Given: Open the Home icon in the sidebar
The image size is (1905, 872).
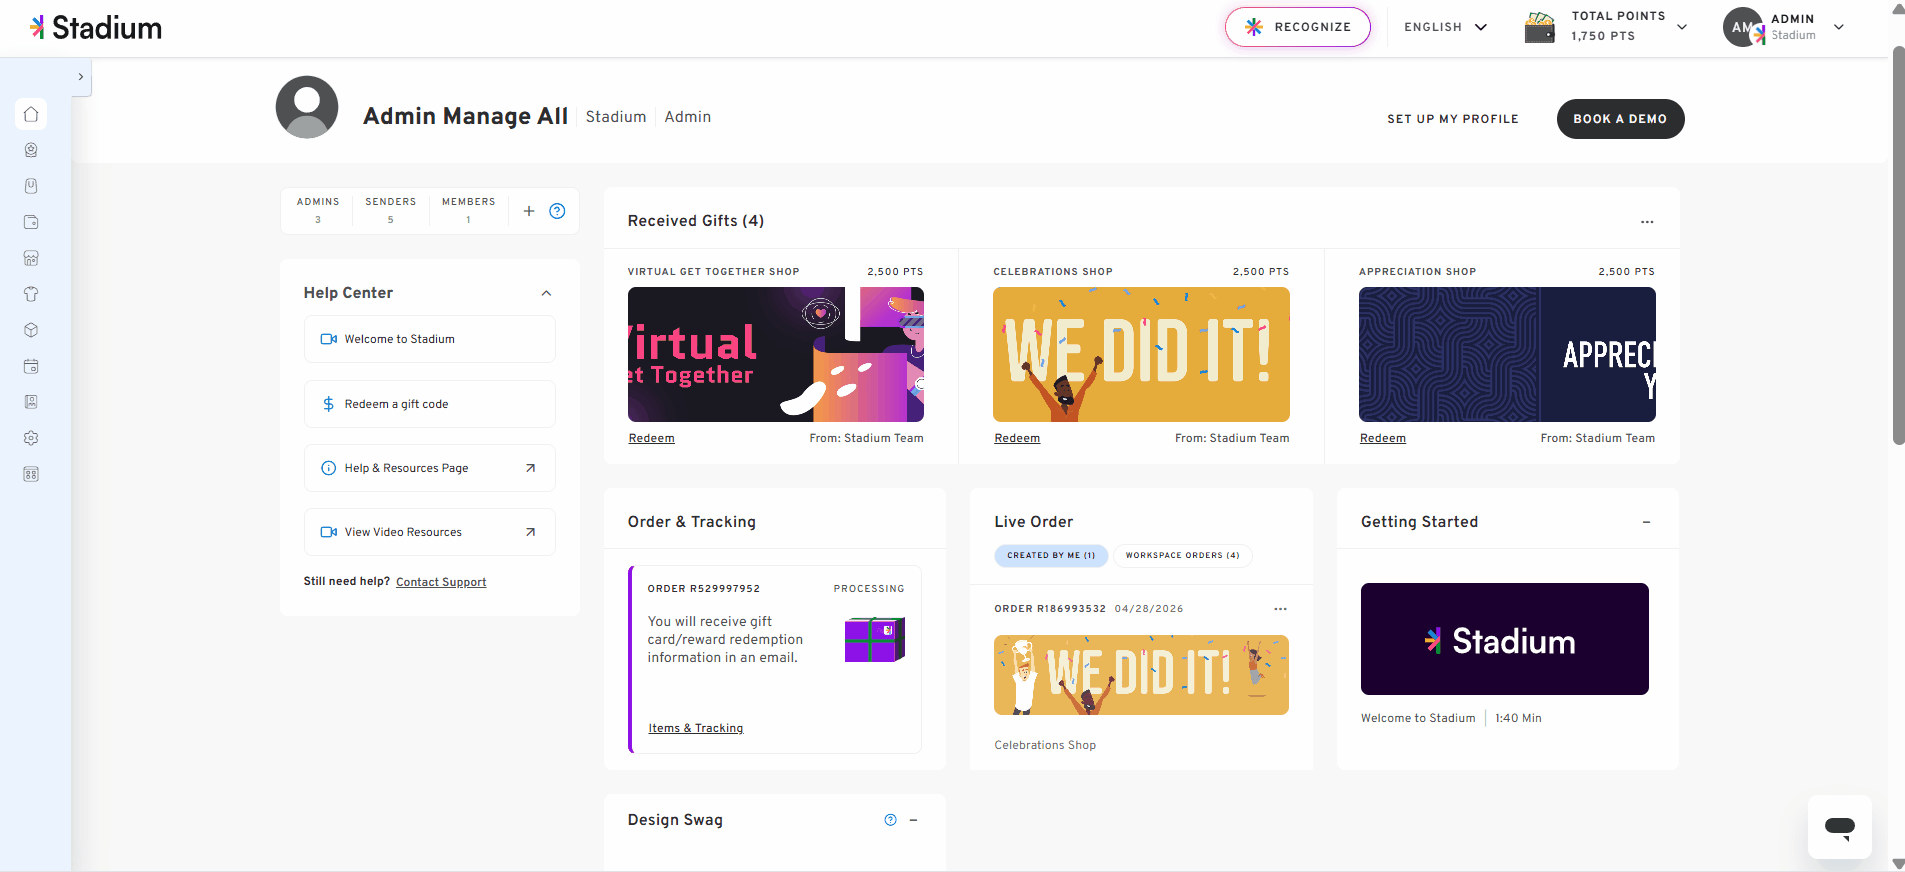Looking at the screenshot, I should click(31, 114).
